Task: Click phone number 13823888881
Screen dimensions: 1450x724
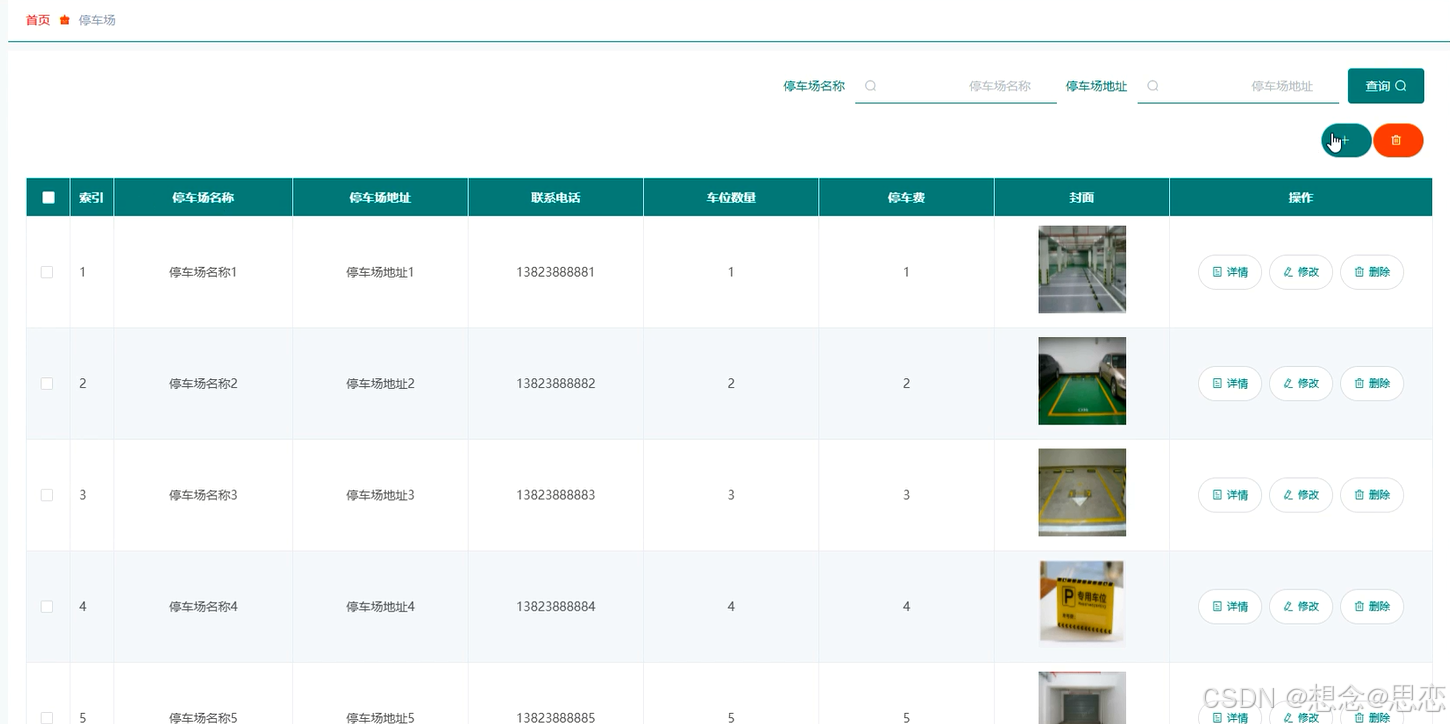Action: (x=556, y=272)
